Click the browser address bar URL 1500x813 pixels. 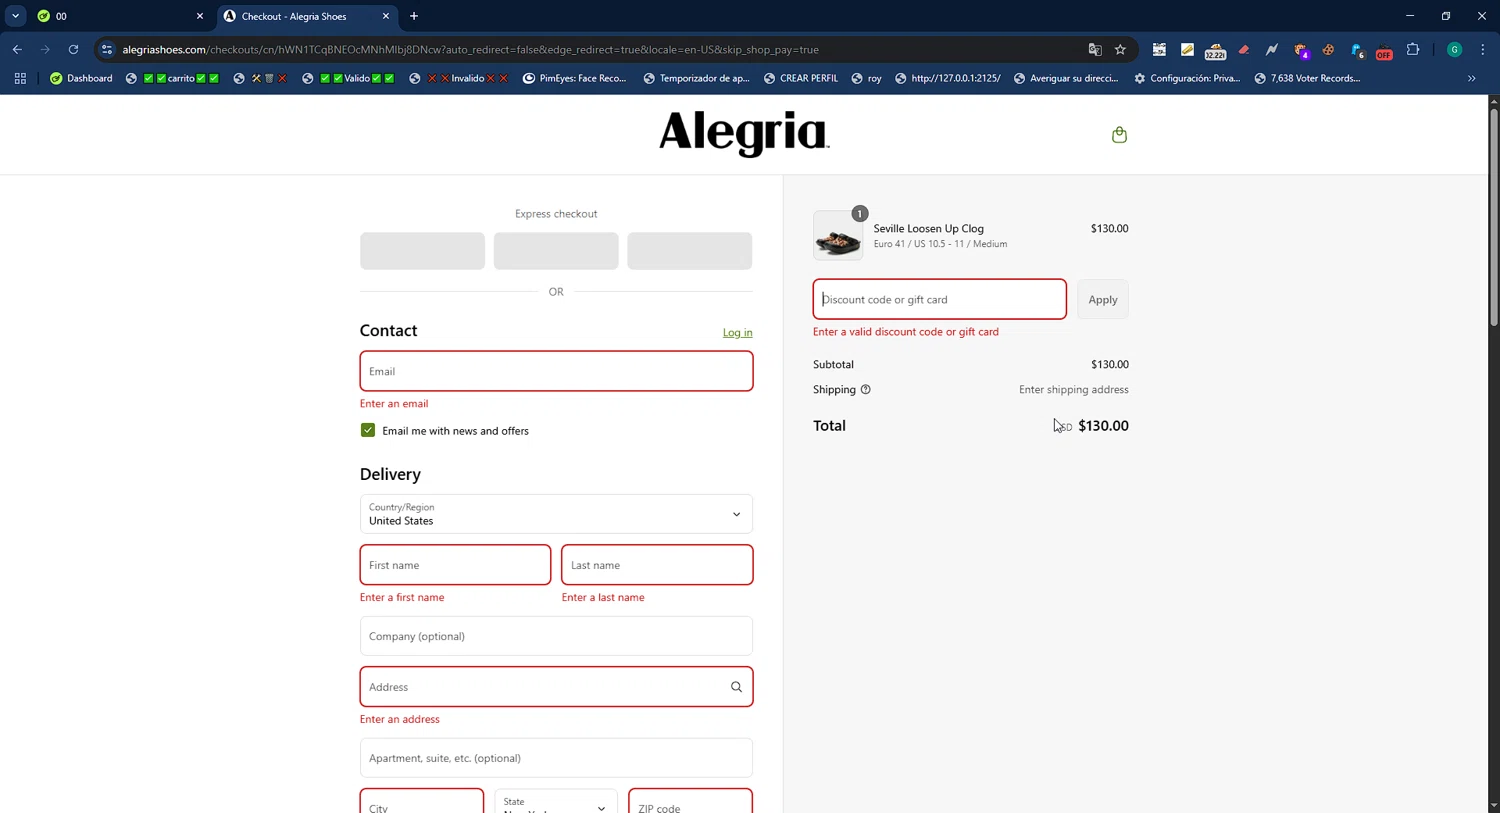coord(470,49)
